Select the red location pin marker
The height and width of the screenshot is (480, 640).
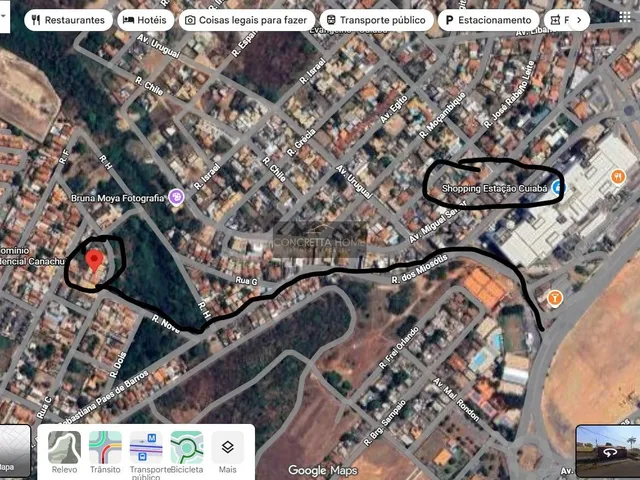tap(94, 261)
